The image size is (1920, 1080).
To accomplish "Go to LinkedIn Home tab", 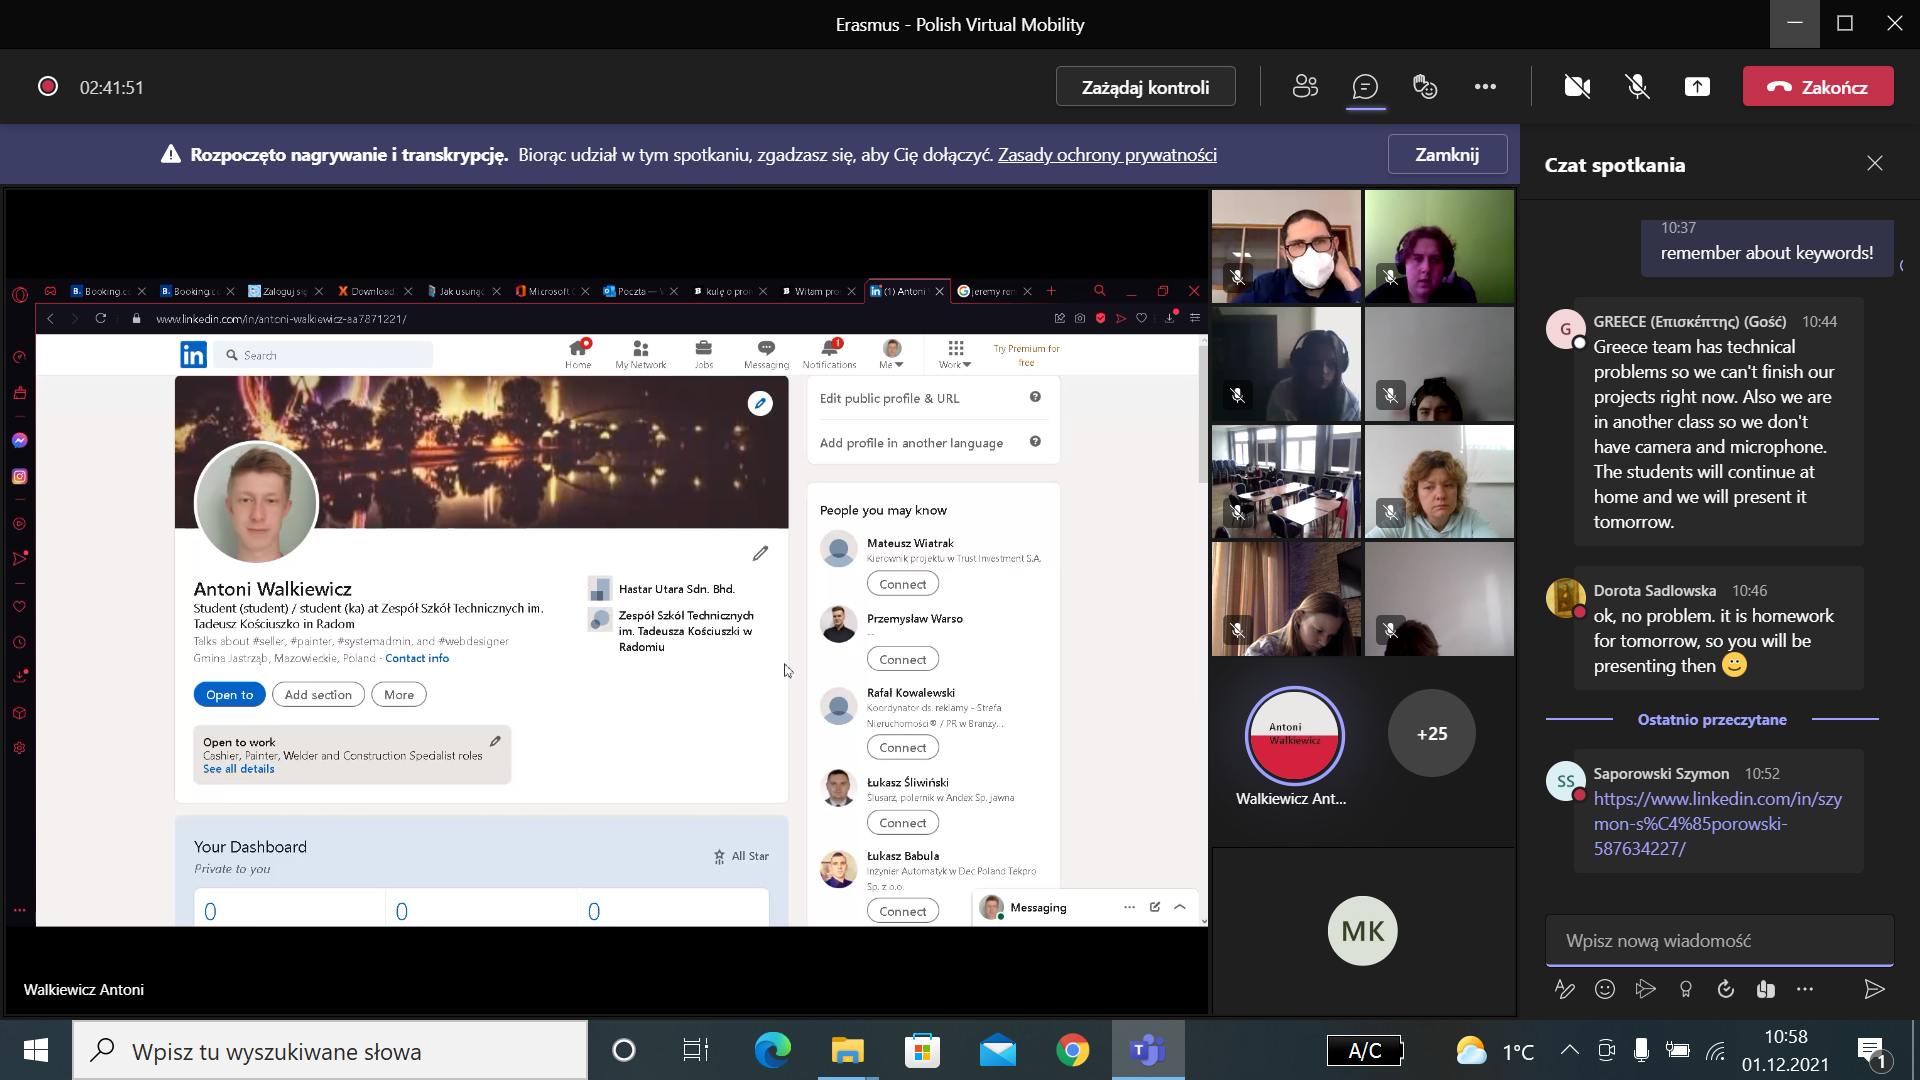I will [x=578, y=354].
